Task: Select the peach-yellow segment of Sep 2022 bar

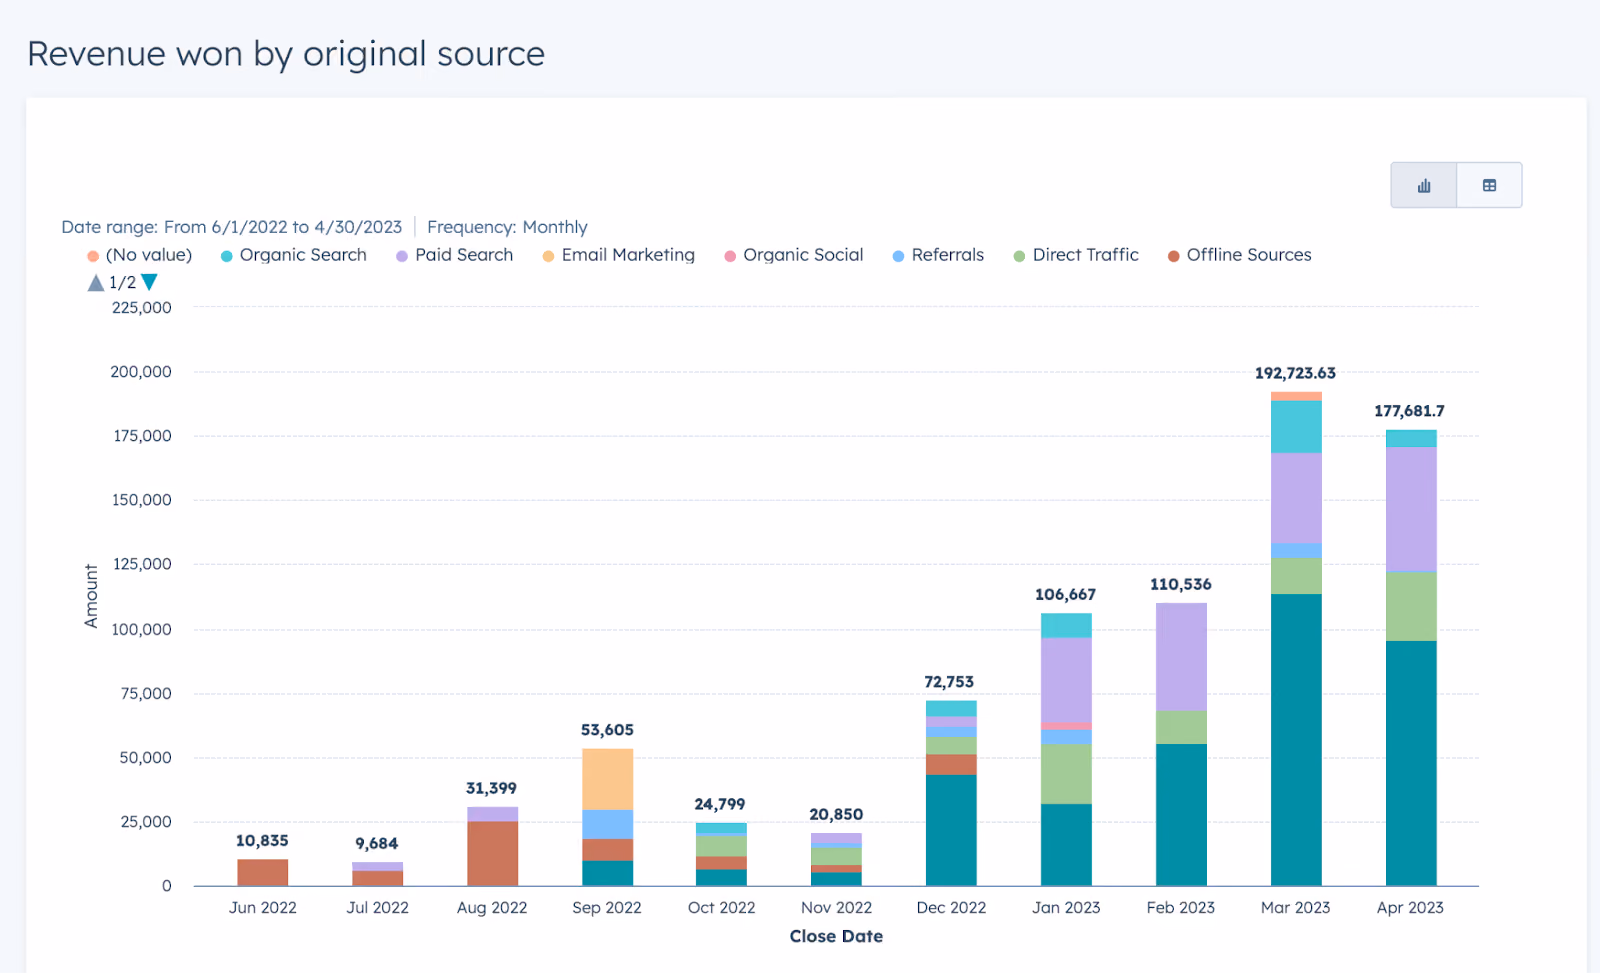Action: point(607,779)
